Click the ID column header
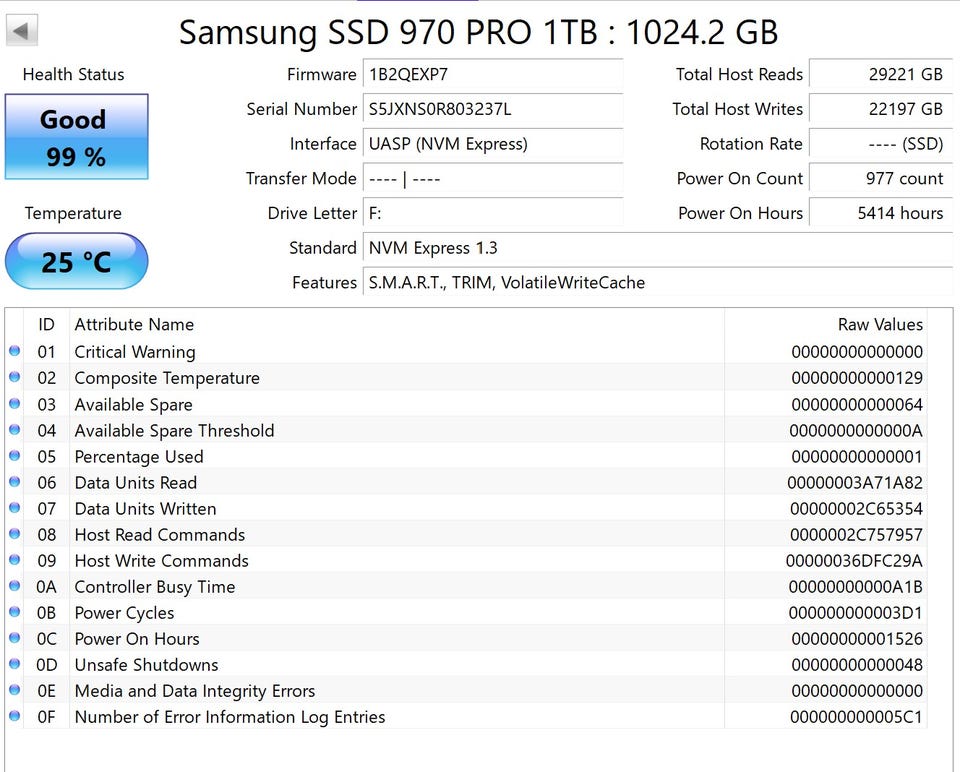Screen dimensions: 960x772 (47, 324)
